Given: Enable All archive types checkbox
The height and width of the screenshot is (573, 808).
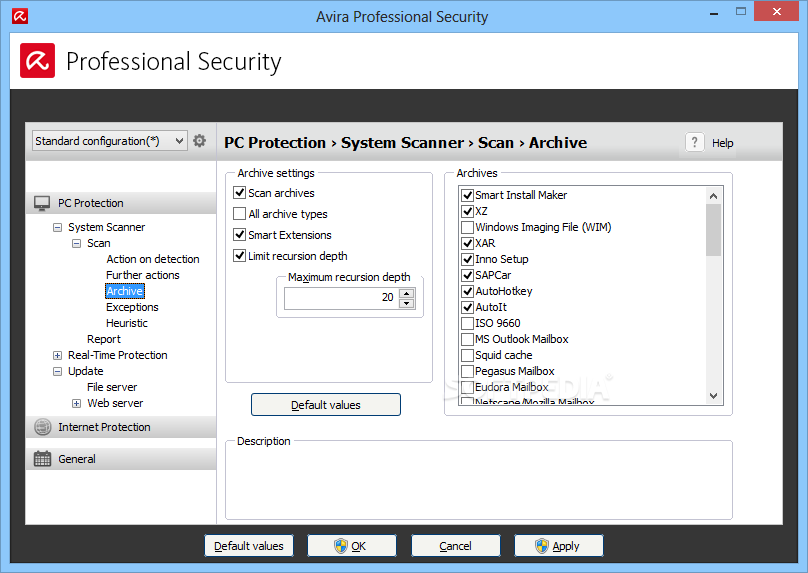Looking at the screenshot, I should (240, 213).
